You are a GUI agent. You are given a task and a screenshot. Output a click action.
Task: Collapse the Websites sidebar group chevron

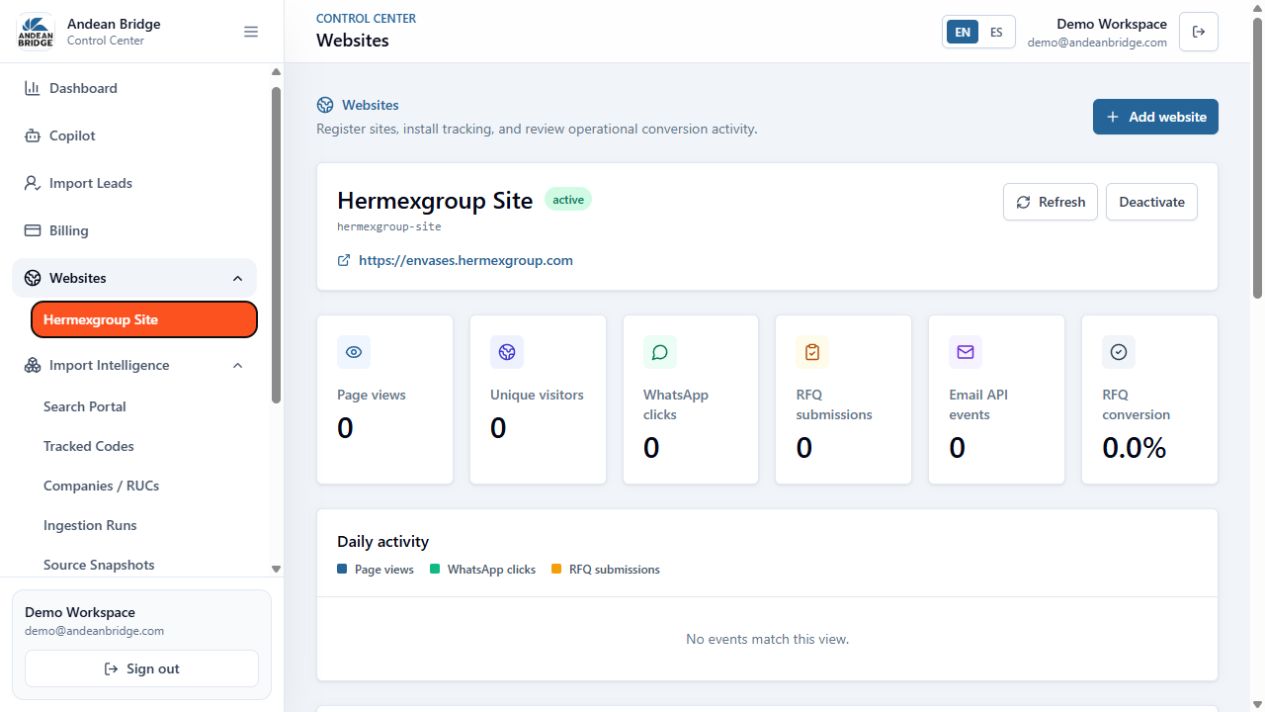[x=237, y=278]
